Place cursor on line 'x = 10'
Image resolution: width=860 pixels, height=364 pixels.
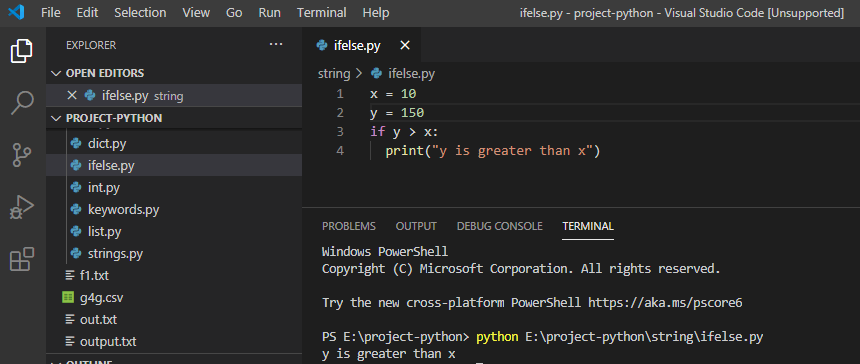point(393,94)
